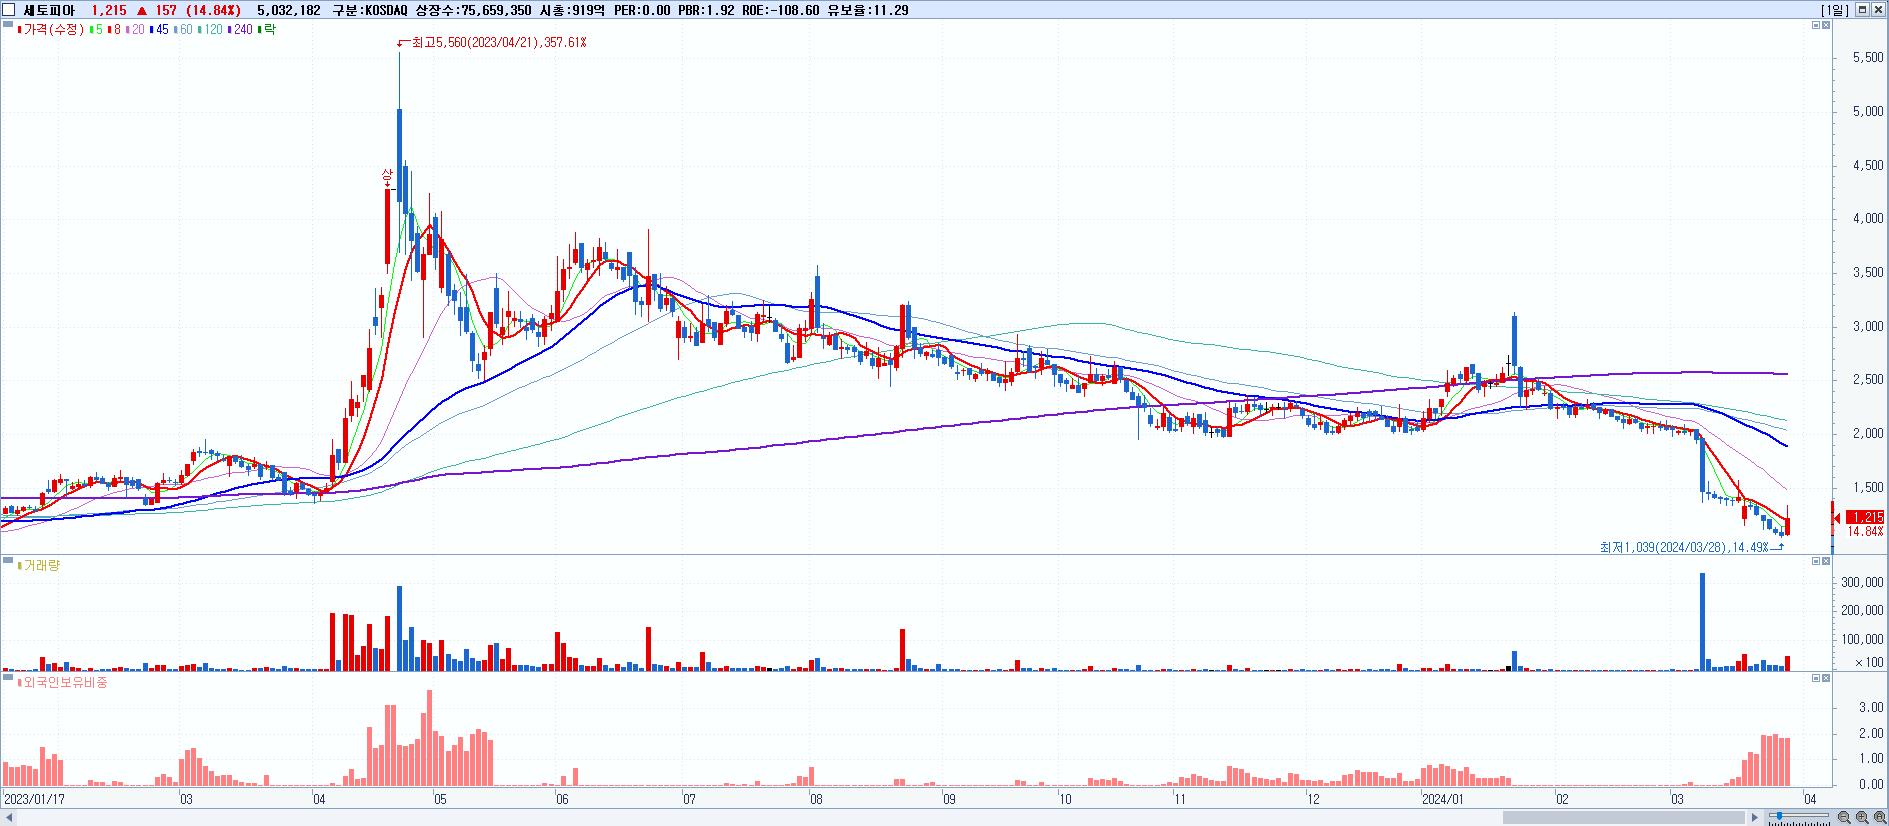Select the 45-day moving average legend

click(159, 30)
